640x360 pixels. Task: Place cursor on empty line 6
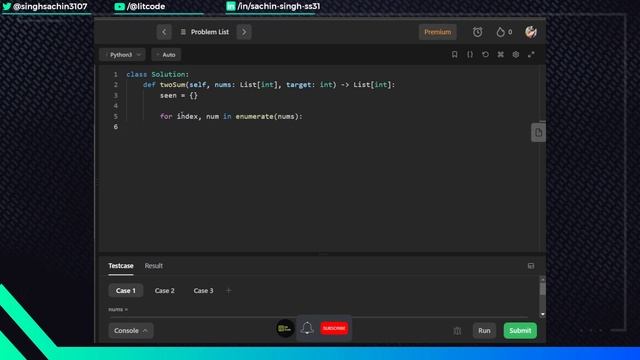coord(322,127)
